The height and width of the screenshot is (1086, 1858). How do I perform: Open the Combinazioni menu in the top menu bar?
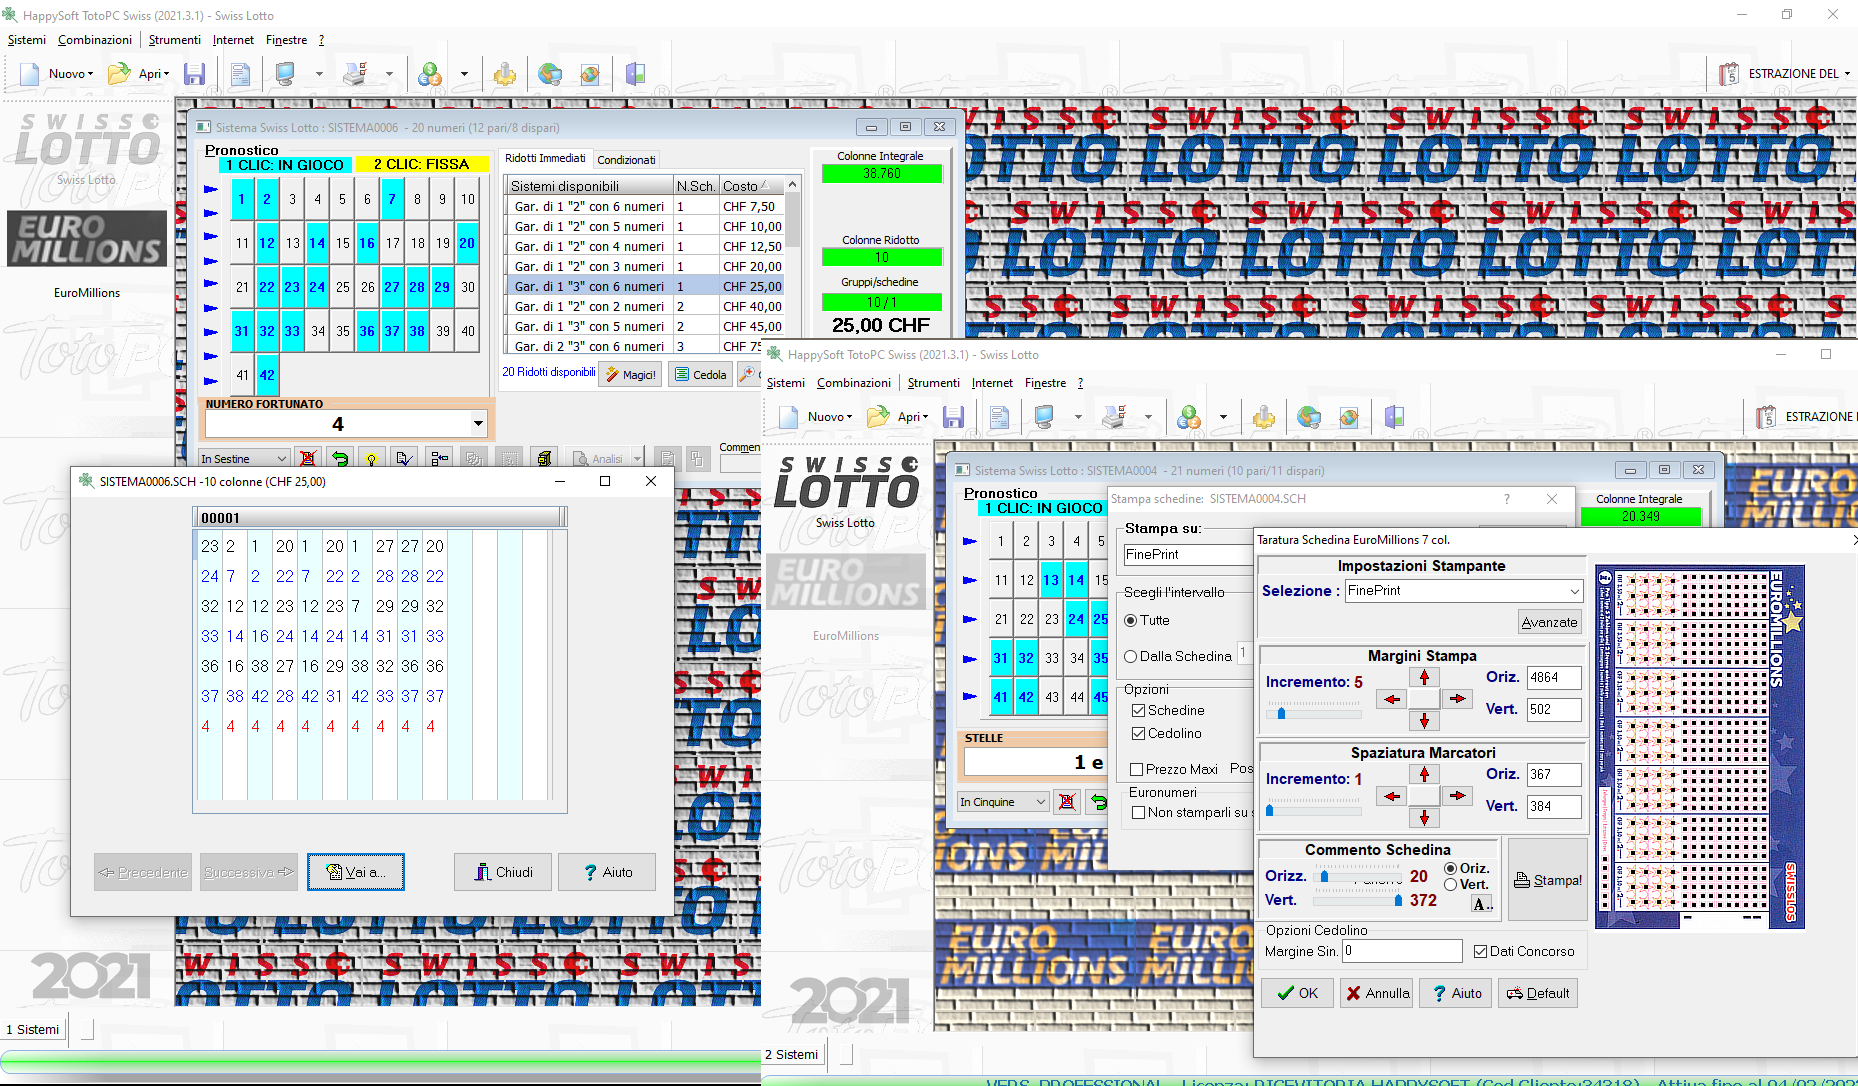click(x=95, y=40)
